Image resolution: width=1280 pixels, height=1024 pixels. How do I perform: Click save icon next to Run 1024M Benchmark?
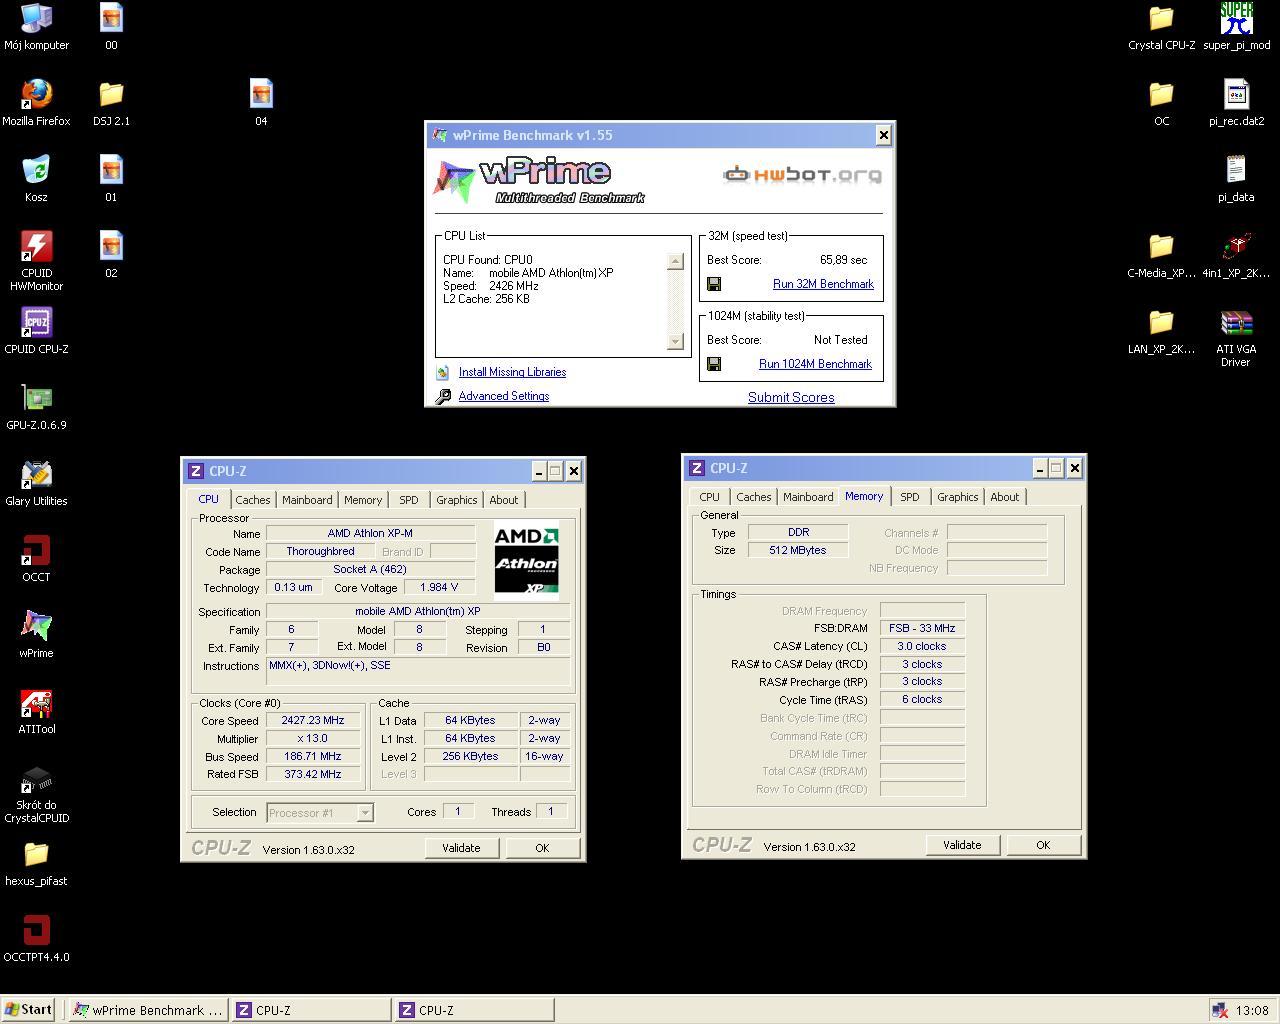[x=714, y=364]
